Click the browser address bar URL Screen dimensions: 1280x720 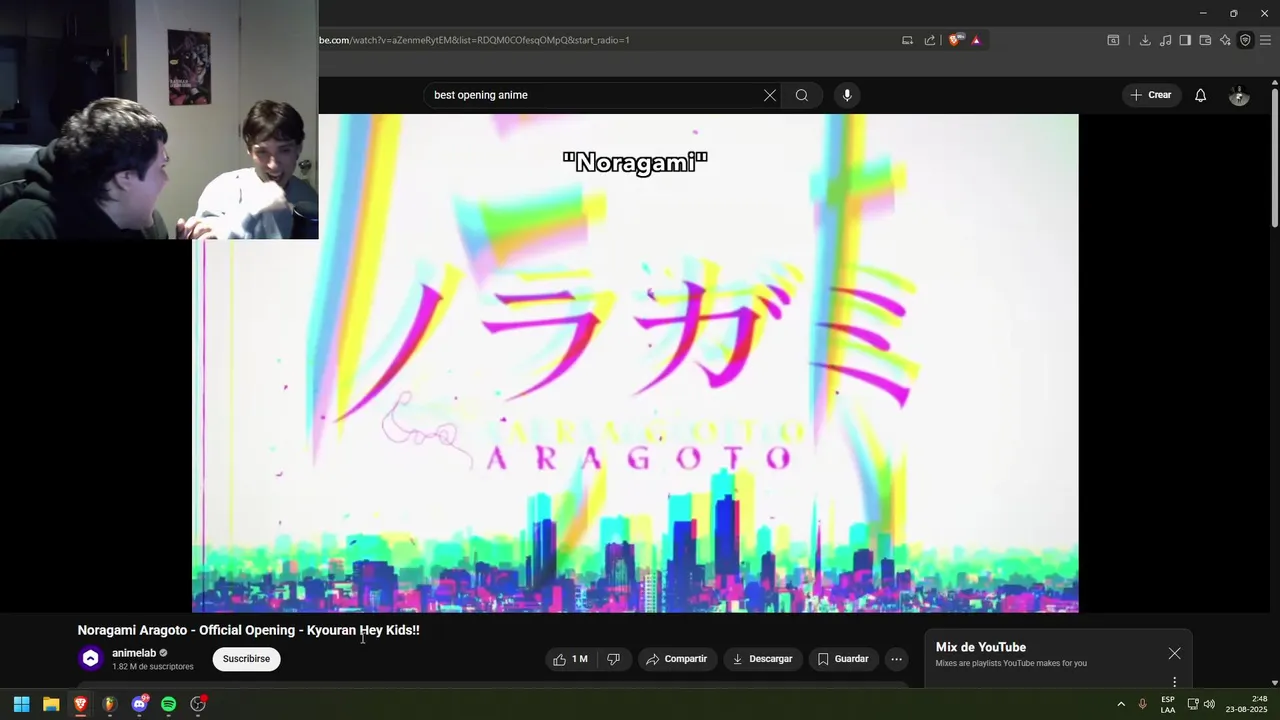tap(475, 40)
